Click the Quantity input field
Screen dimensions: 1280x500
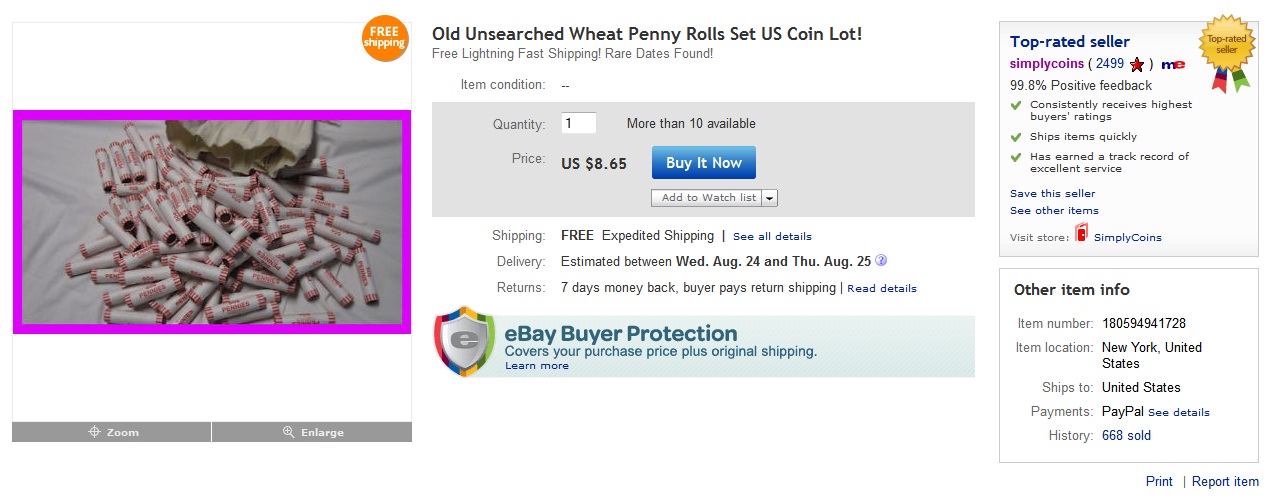[x=579, y=124]
